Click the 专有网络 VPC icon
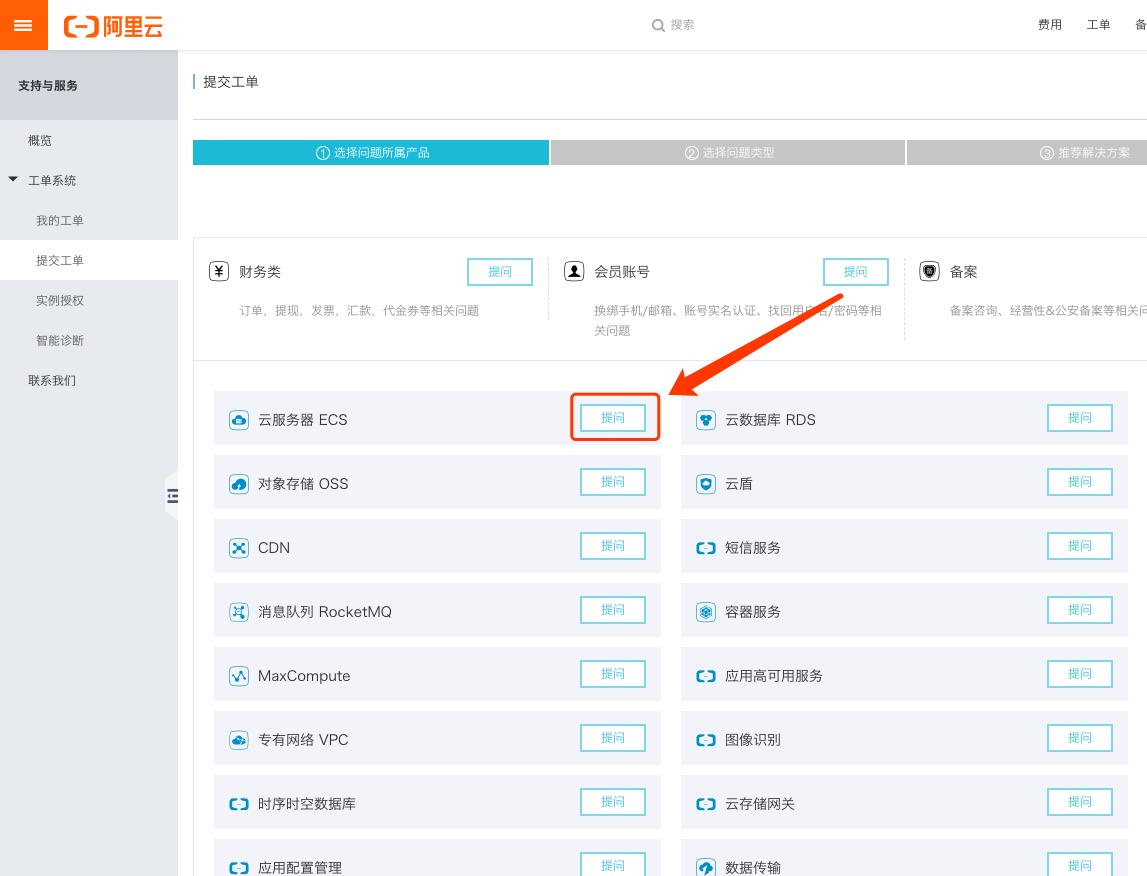This screenshot has width=1147, height=876. pyautogui.click(x=238, y=740)
